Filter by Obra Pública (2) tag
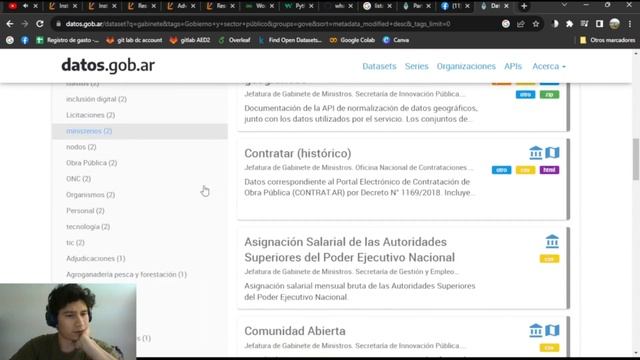The image size is (640, 360). point(91,163)
